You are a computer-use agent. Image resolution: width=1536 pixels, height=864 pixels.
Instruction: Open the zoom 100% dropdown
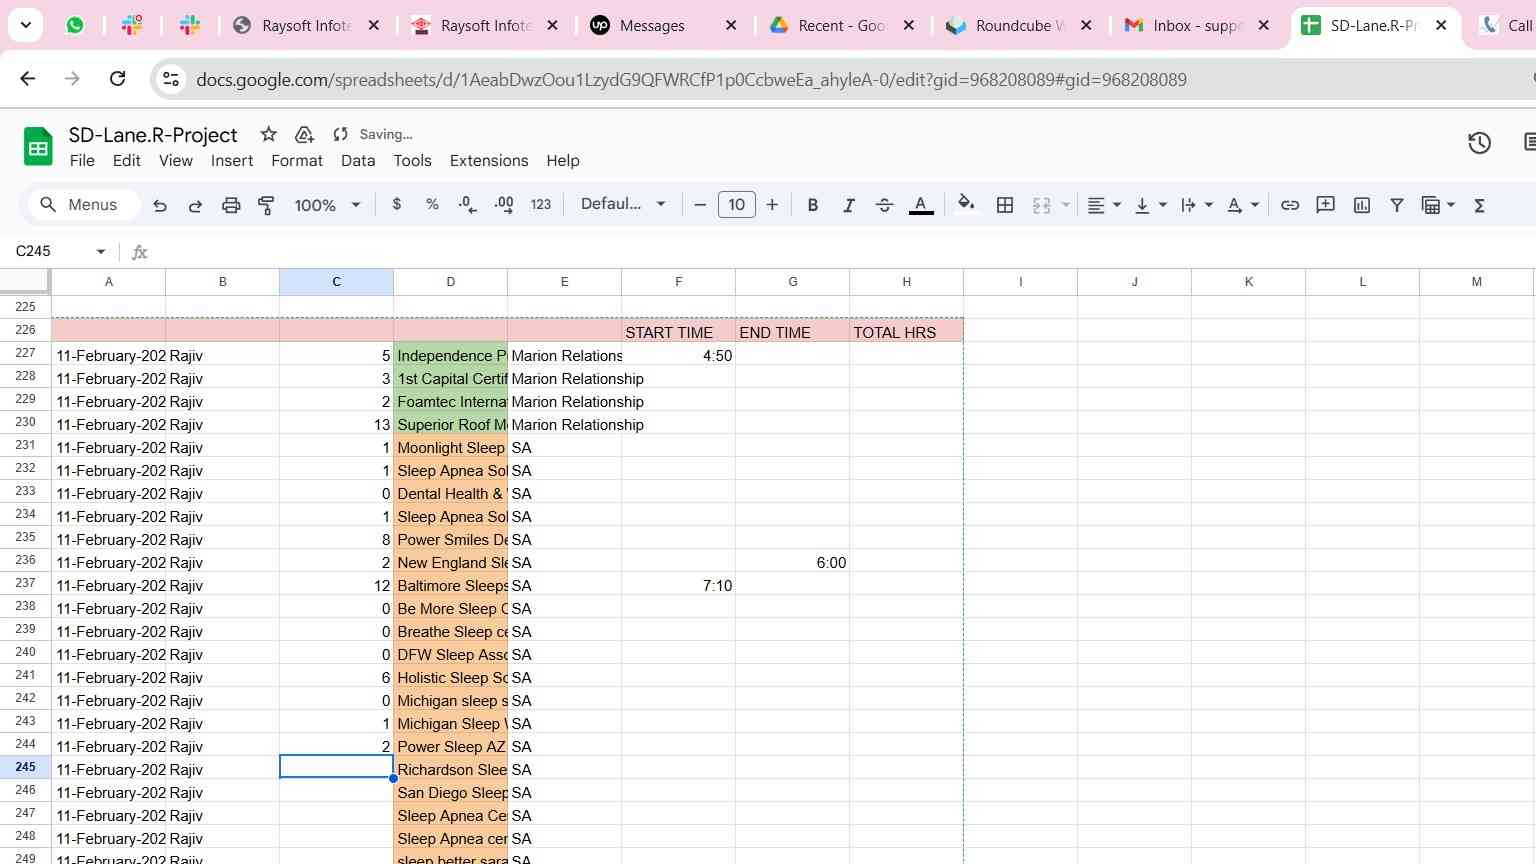coord(327,205)
